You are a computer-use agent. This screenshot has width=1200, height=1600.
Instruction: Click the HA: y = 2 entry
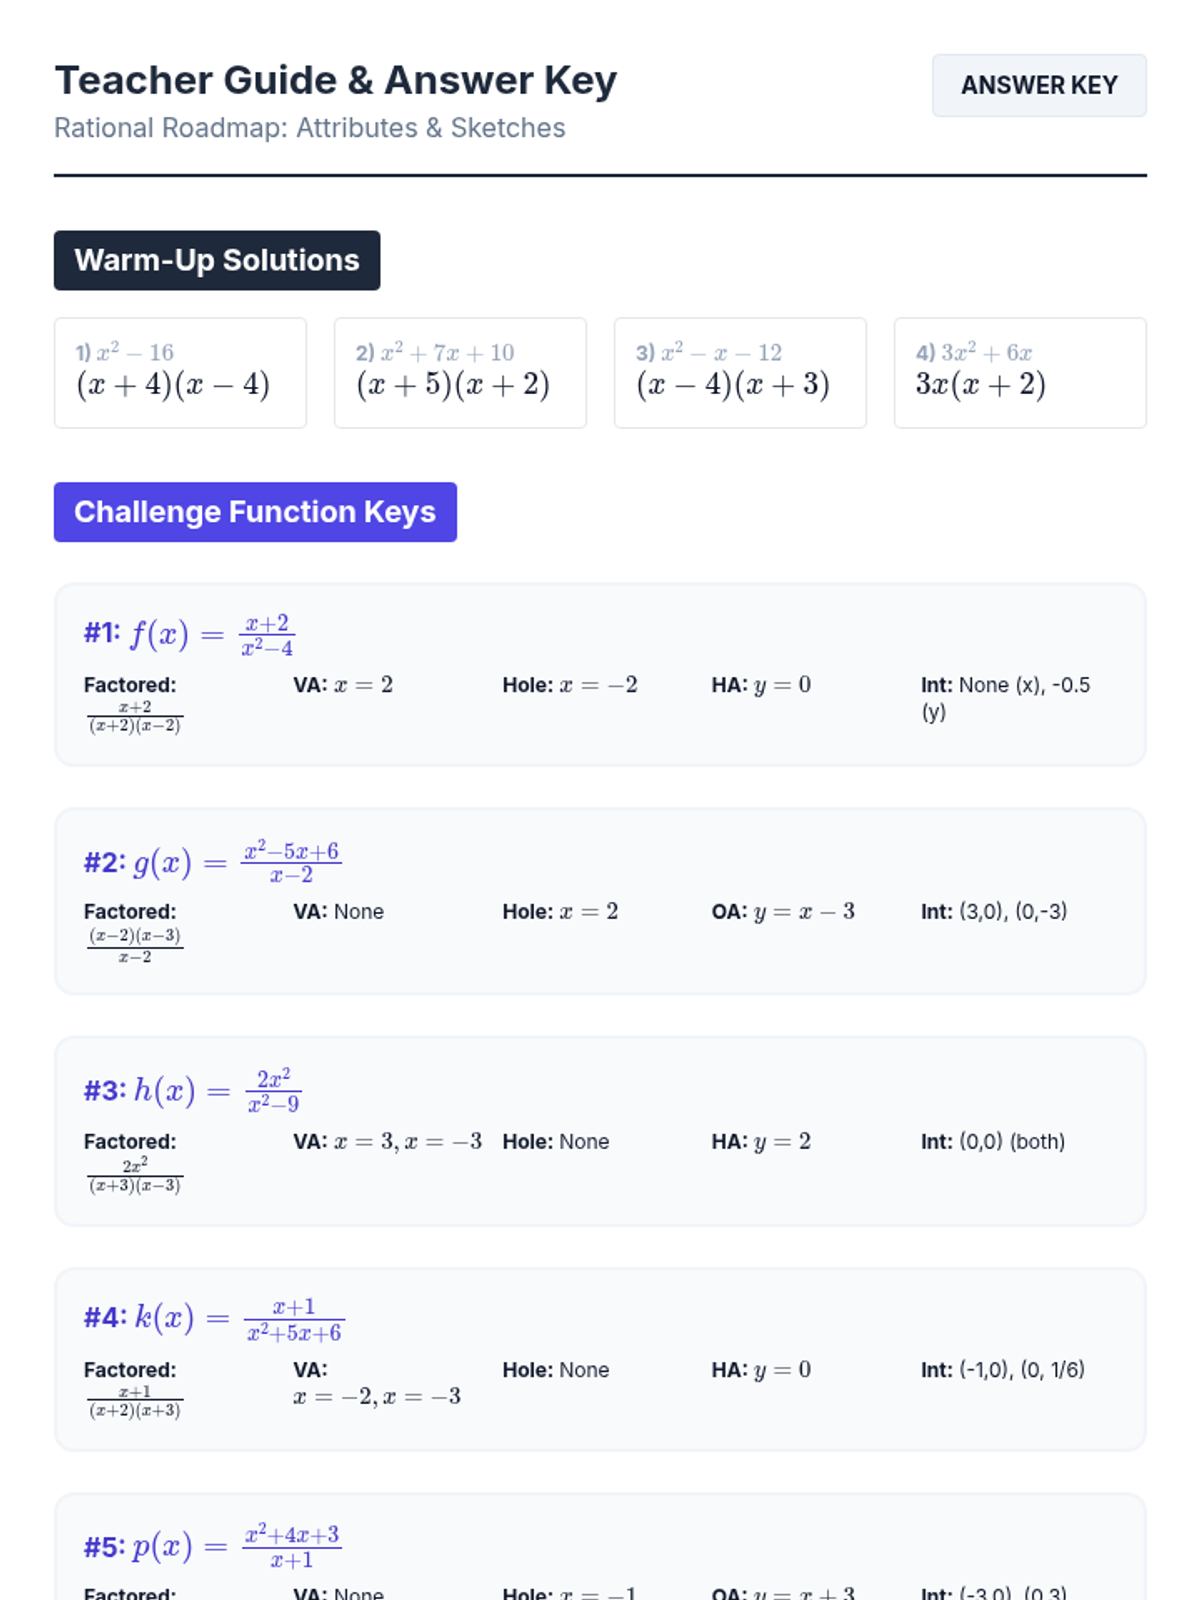761,1141
